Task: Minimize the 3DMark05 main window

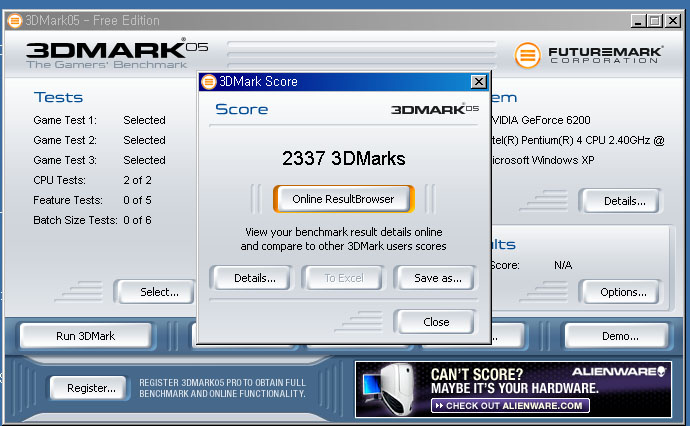Action: [x=639, y=21]
